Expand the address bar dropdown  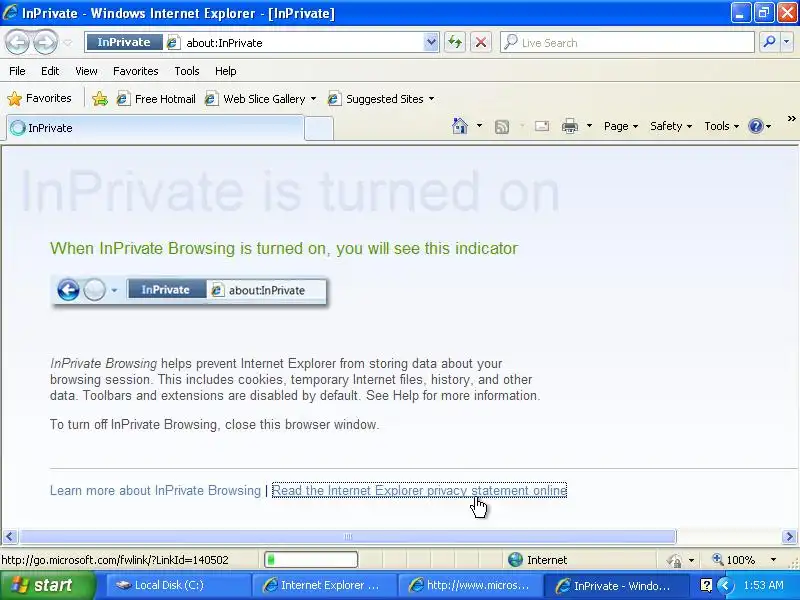(431, 42)
